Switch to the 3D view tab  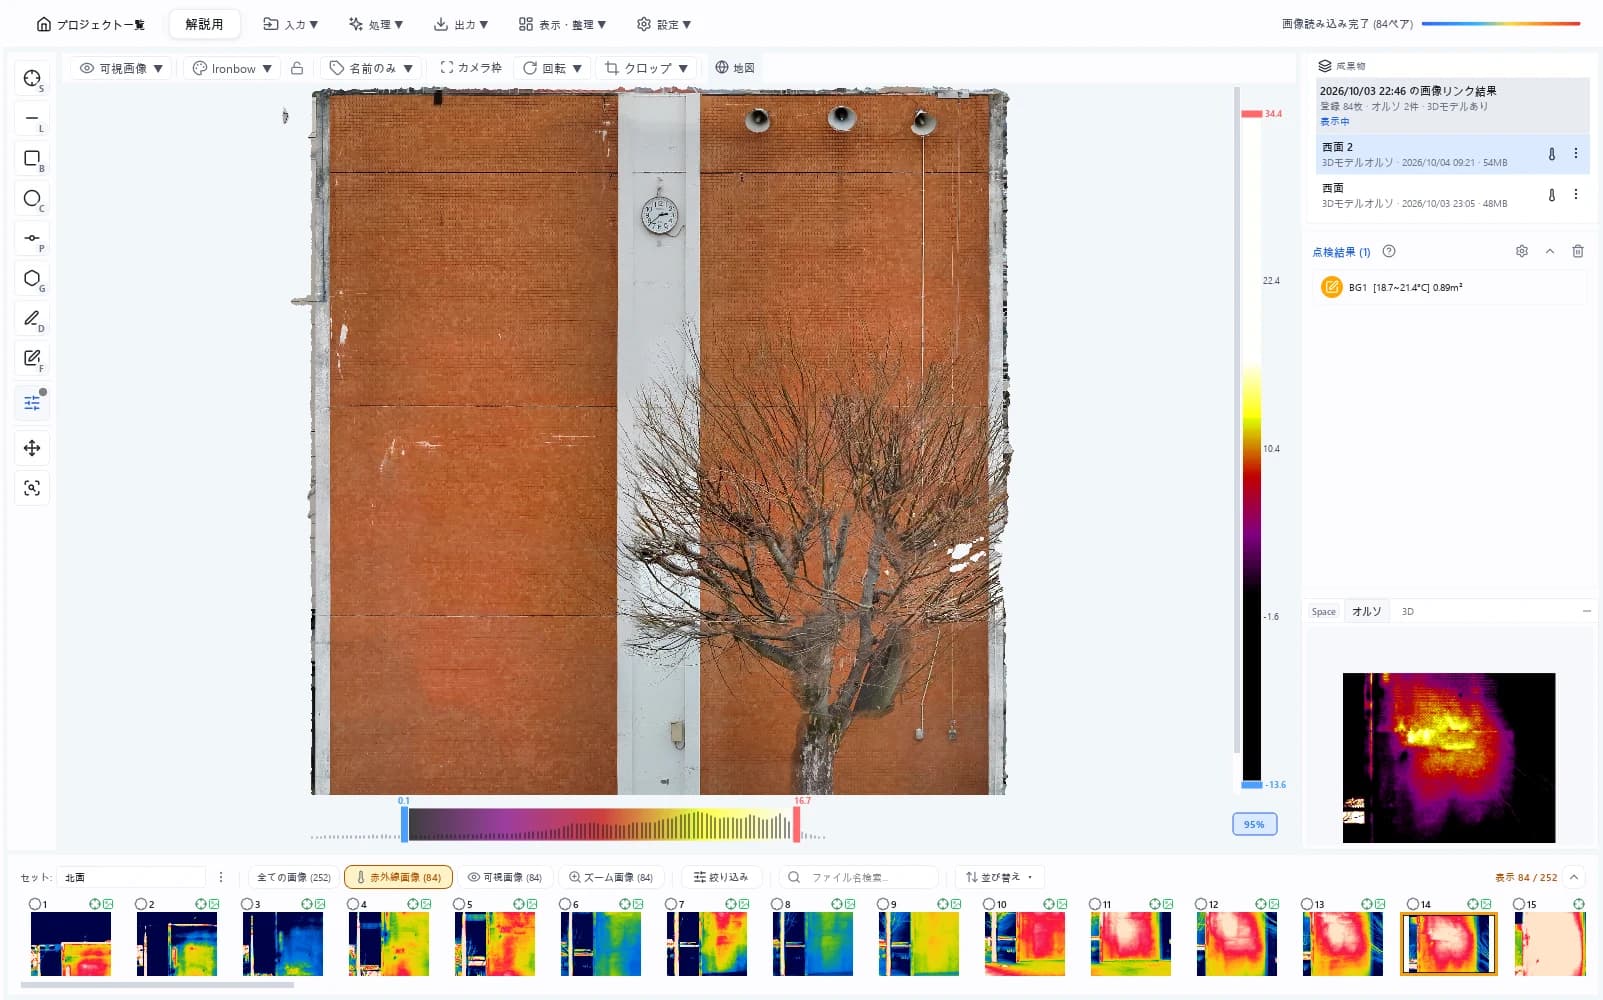[1407, 611]
